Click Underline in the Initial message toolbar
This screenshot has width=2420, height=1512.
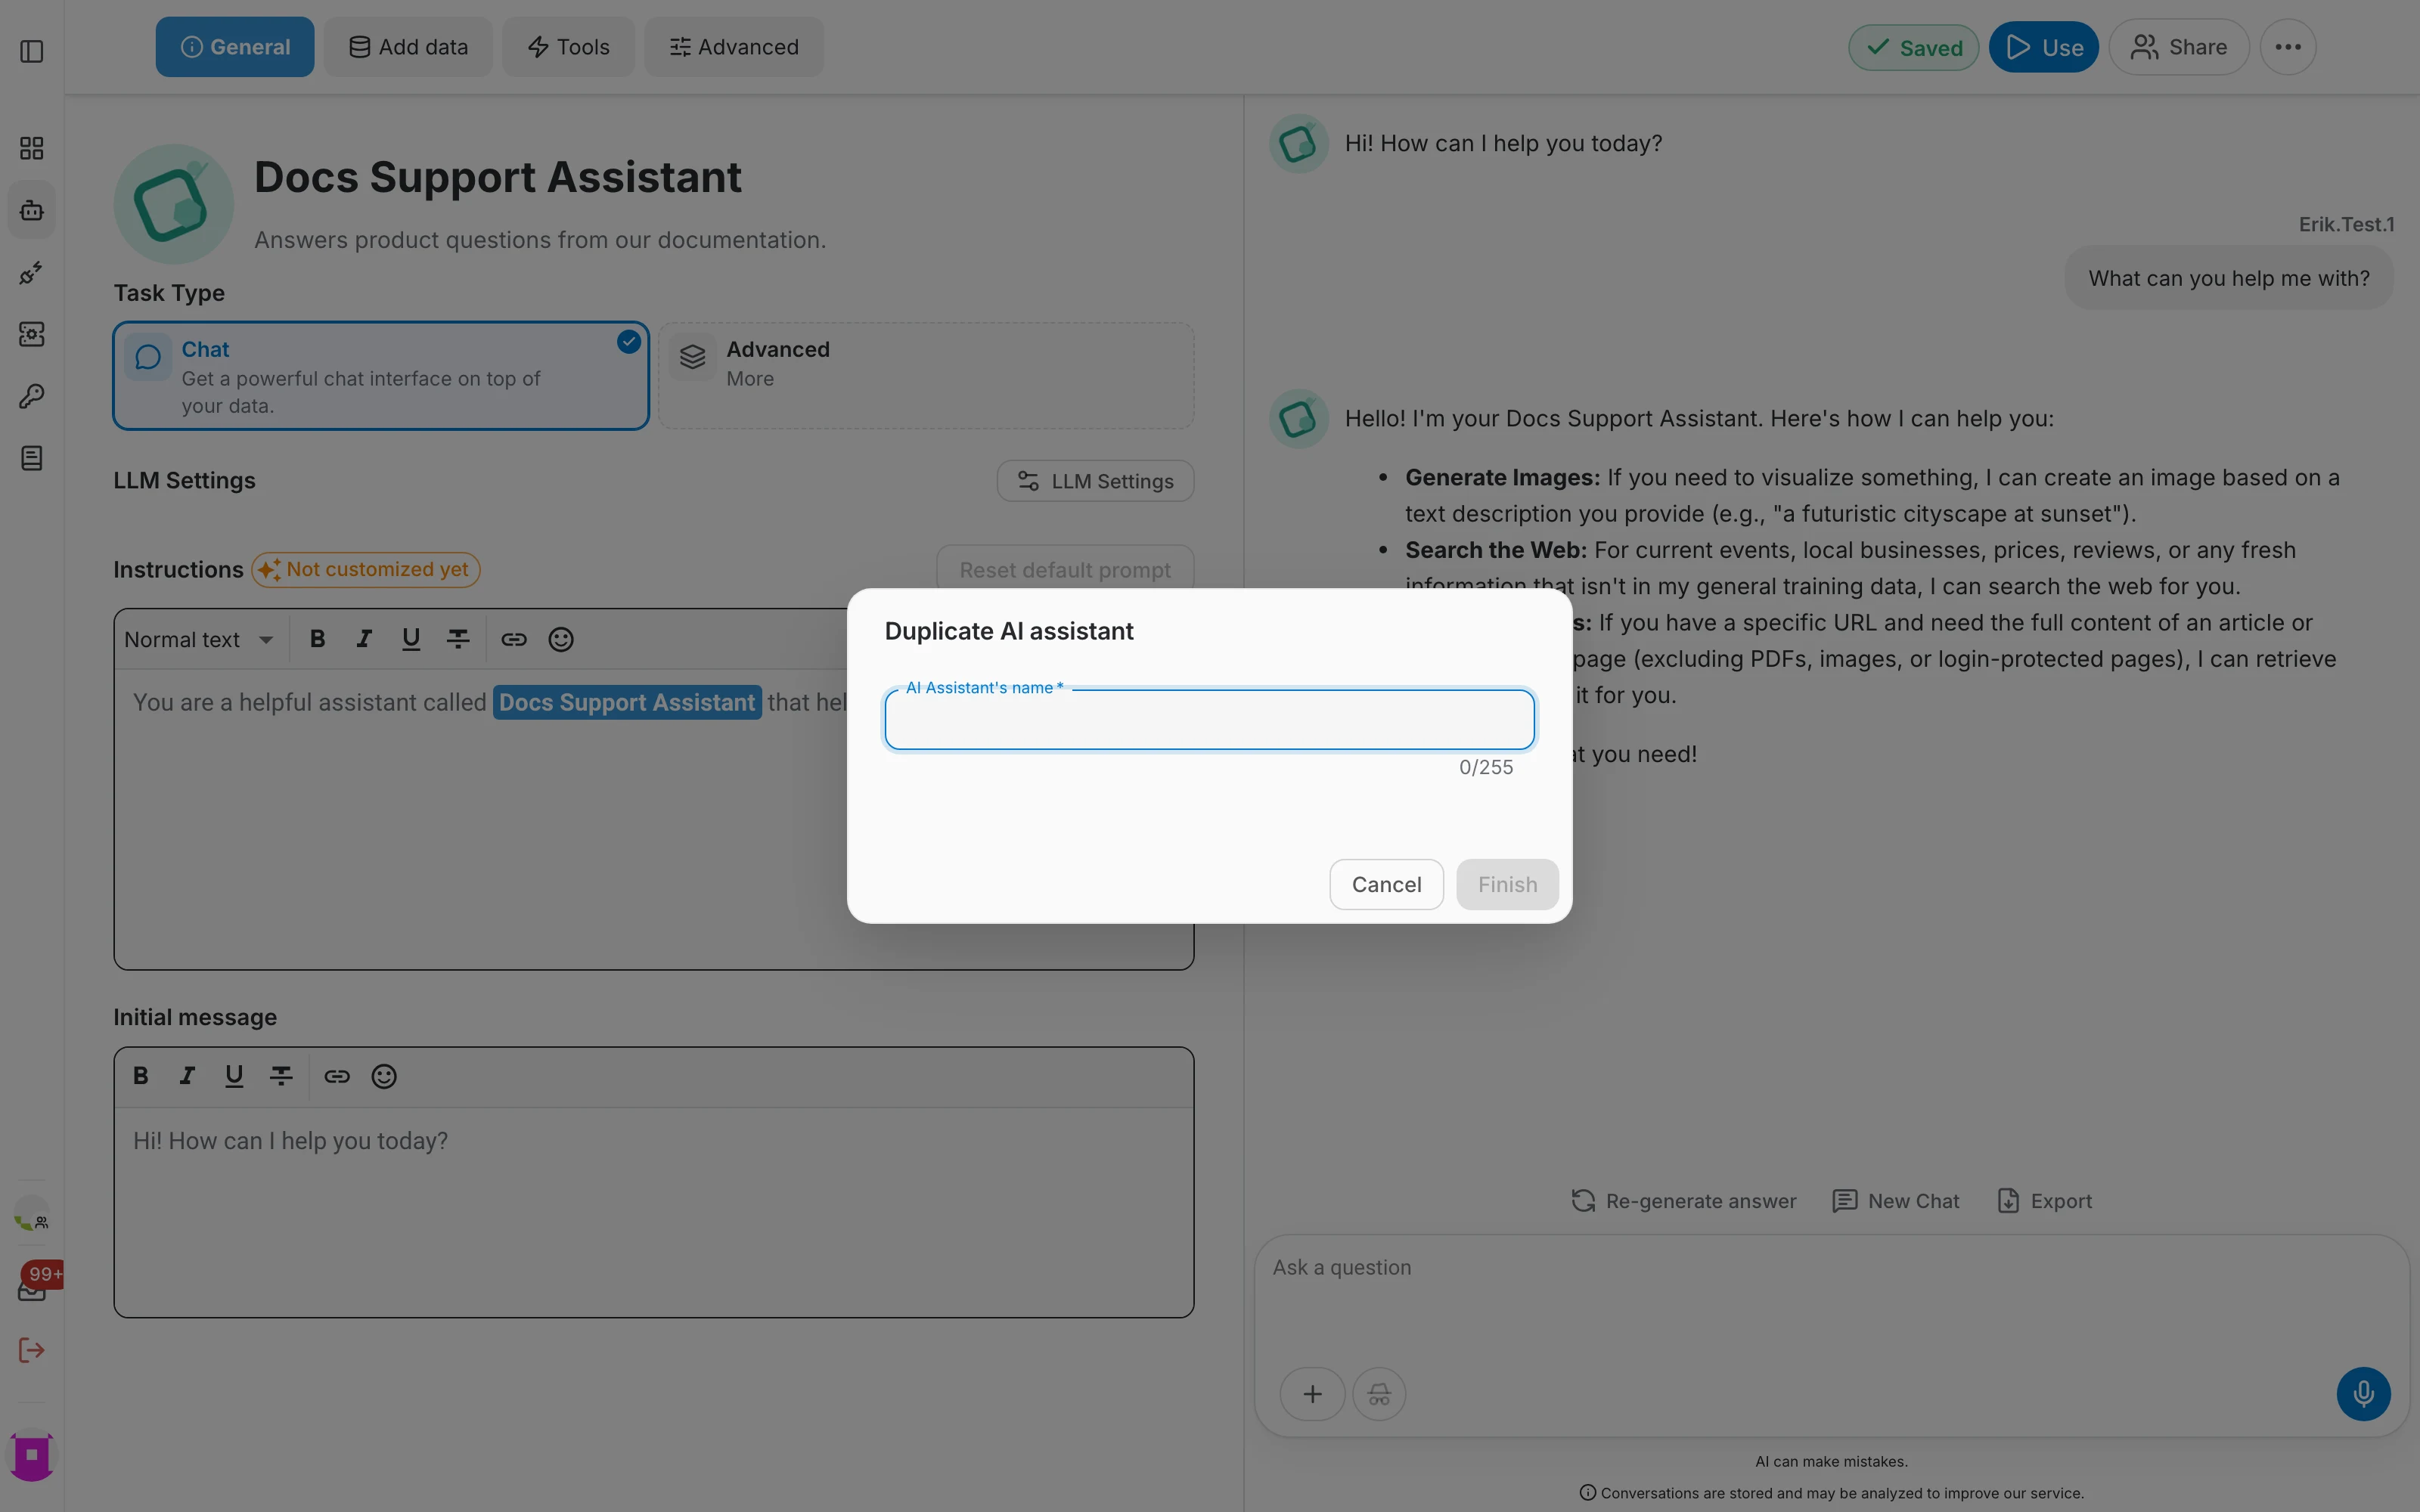(x=234, y=1076)
